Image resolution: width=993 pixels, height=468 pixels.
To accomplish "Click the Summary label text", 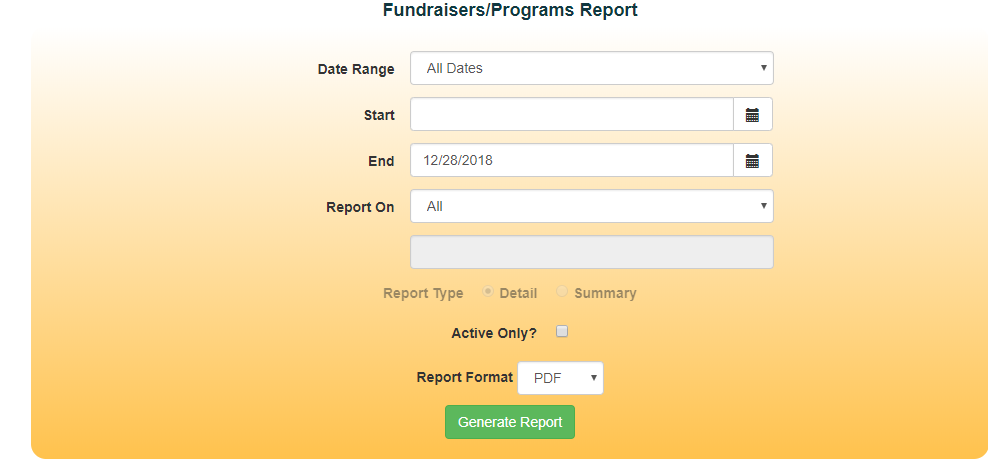I will [x=605, y=293].
